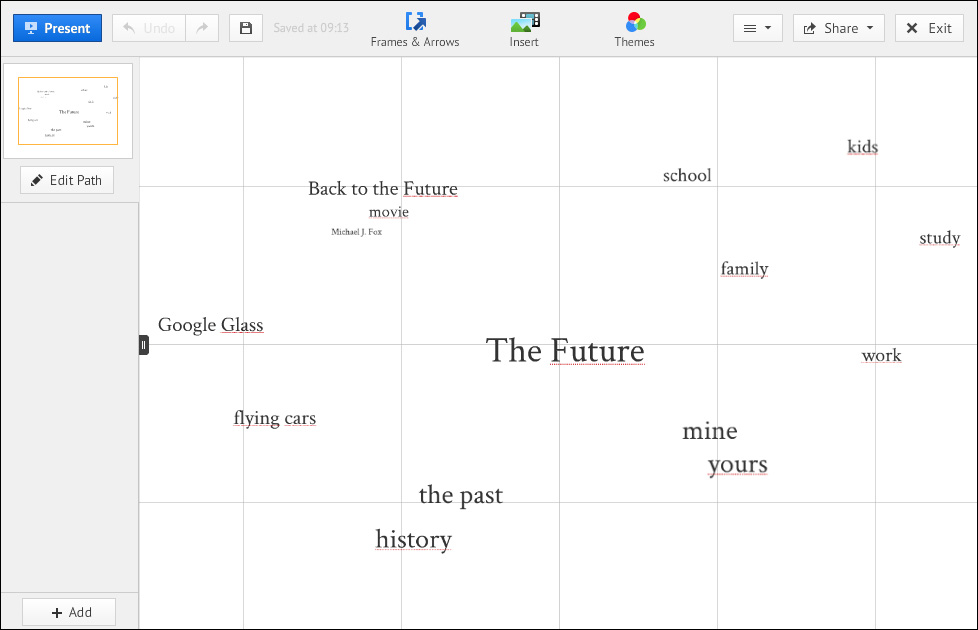This screenshot has height=630, width=978.
Task: Save the prezi using the floppy disk icon
Action: [x=246, y=28]
